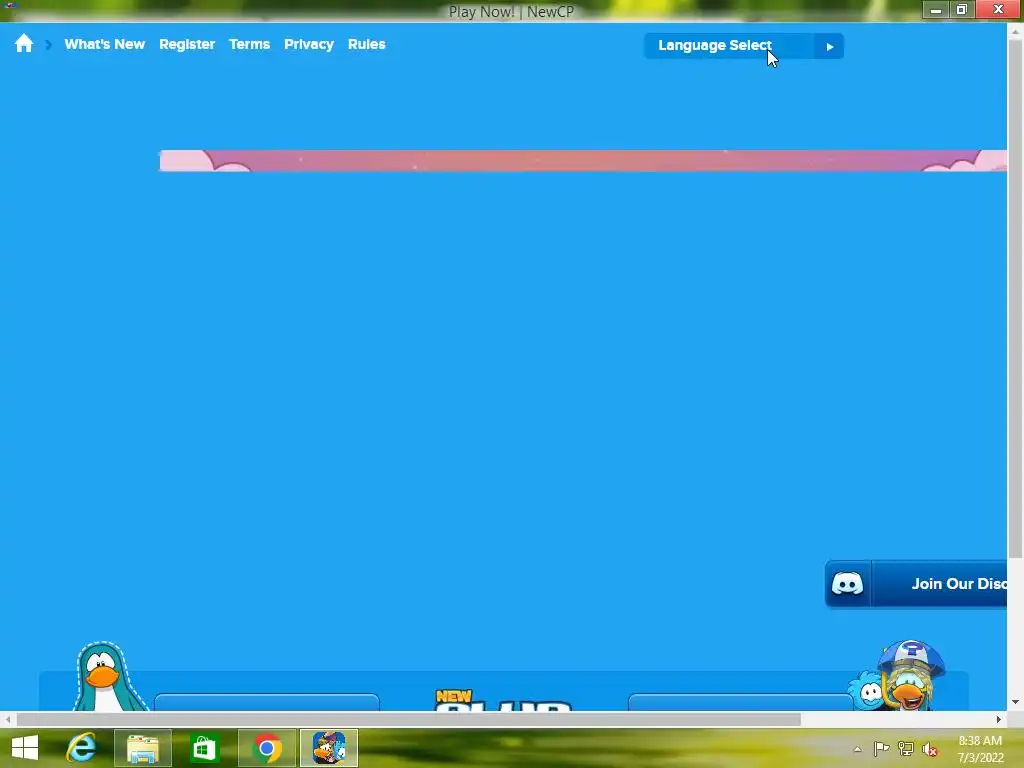Open the Register link
The height and width of the screenshot is (768, 1024).
pos(187,44)
